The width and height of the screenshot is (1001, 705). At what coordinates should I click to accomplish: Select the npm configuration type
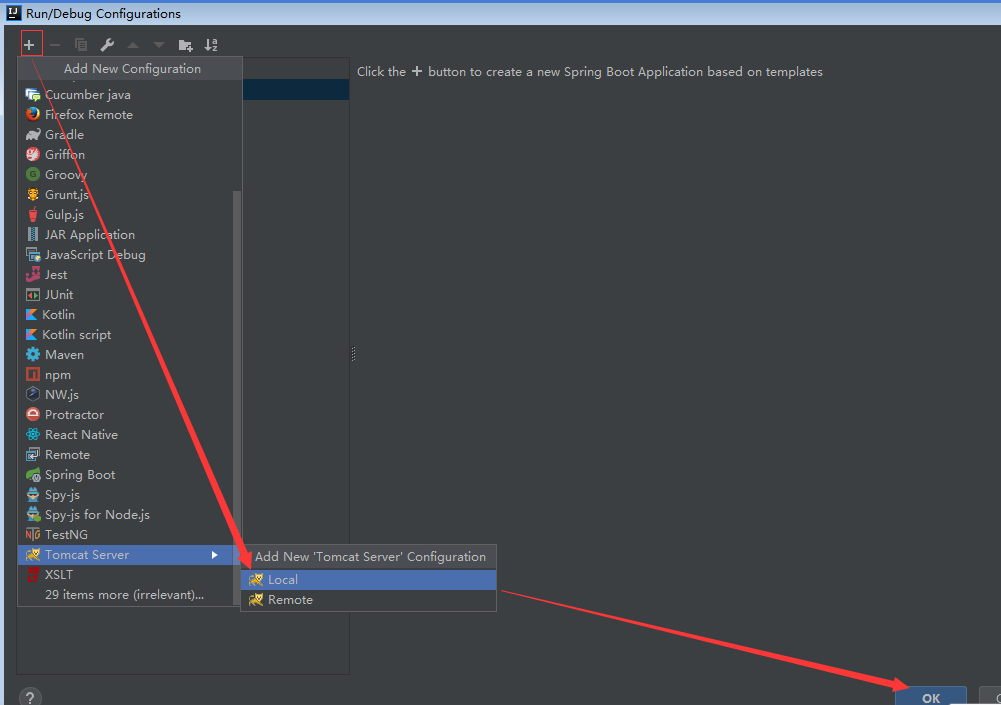[x=126, y=374]
